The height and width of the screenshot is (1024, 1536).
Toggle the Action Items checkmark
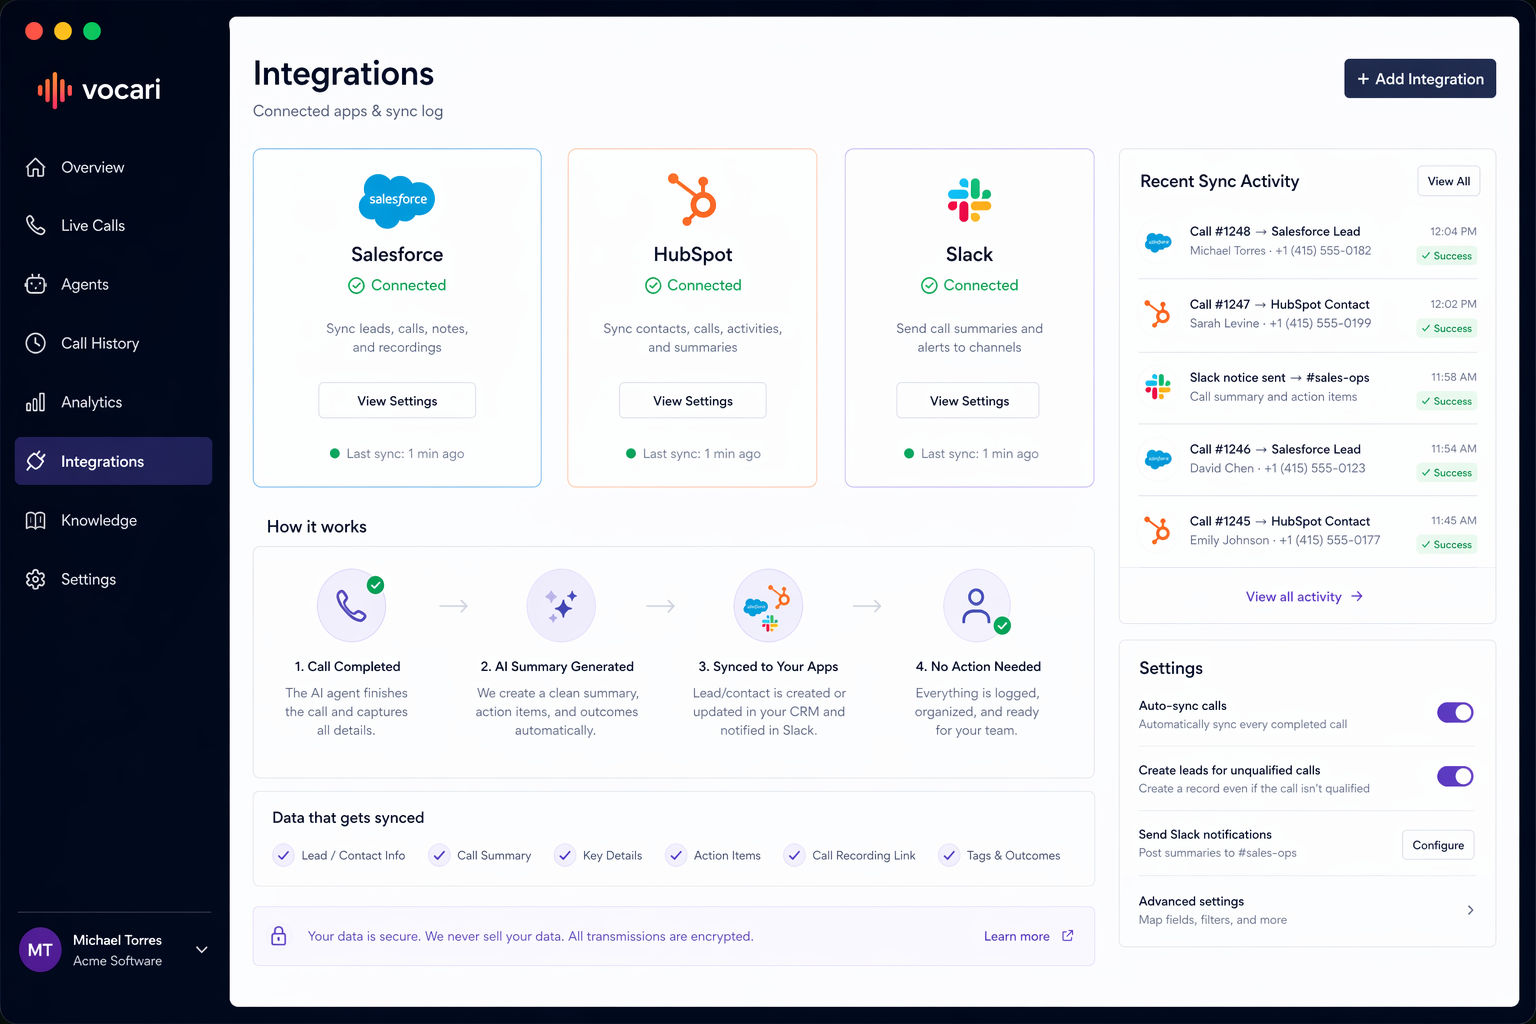[676, 855]
